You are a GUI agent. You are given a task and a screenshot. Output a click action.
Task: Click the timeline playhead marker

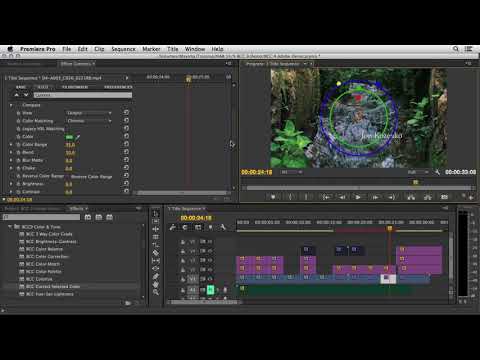(389, 228)
